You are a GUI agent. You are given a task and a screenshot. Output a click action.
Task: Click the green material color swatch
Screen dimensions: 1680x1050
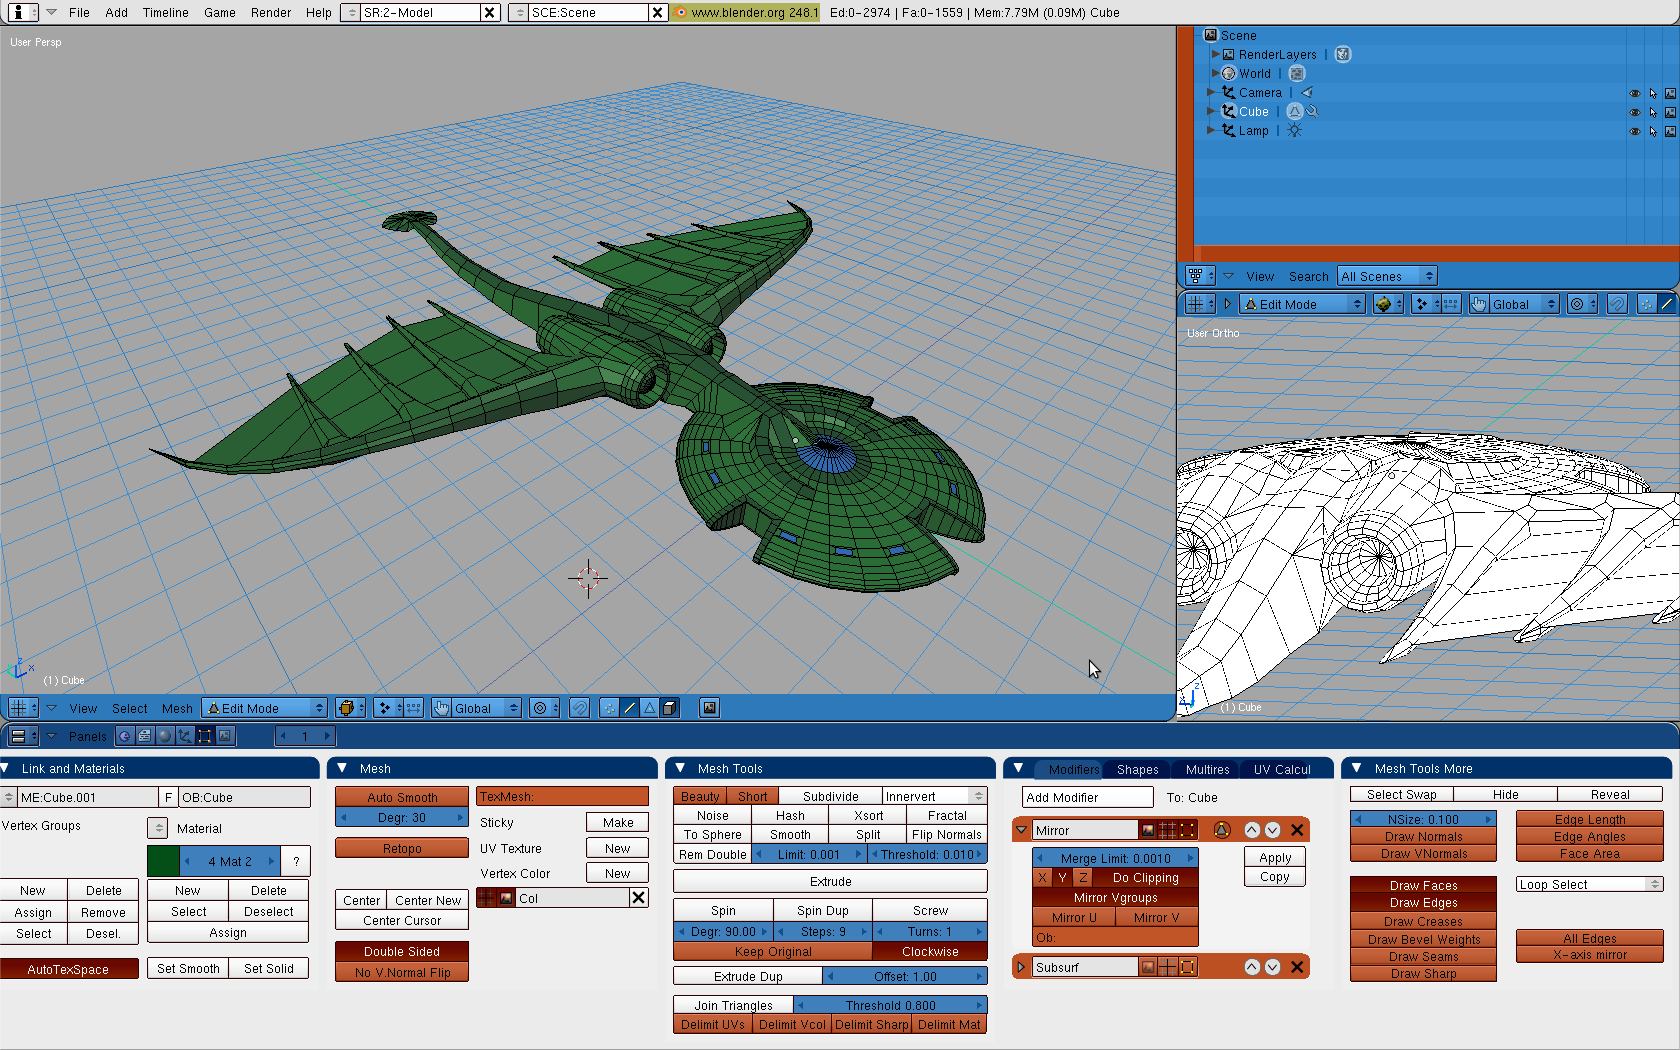[x=163, y=861]
